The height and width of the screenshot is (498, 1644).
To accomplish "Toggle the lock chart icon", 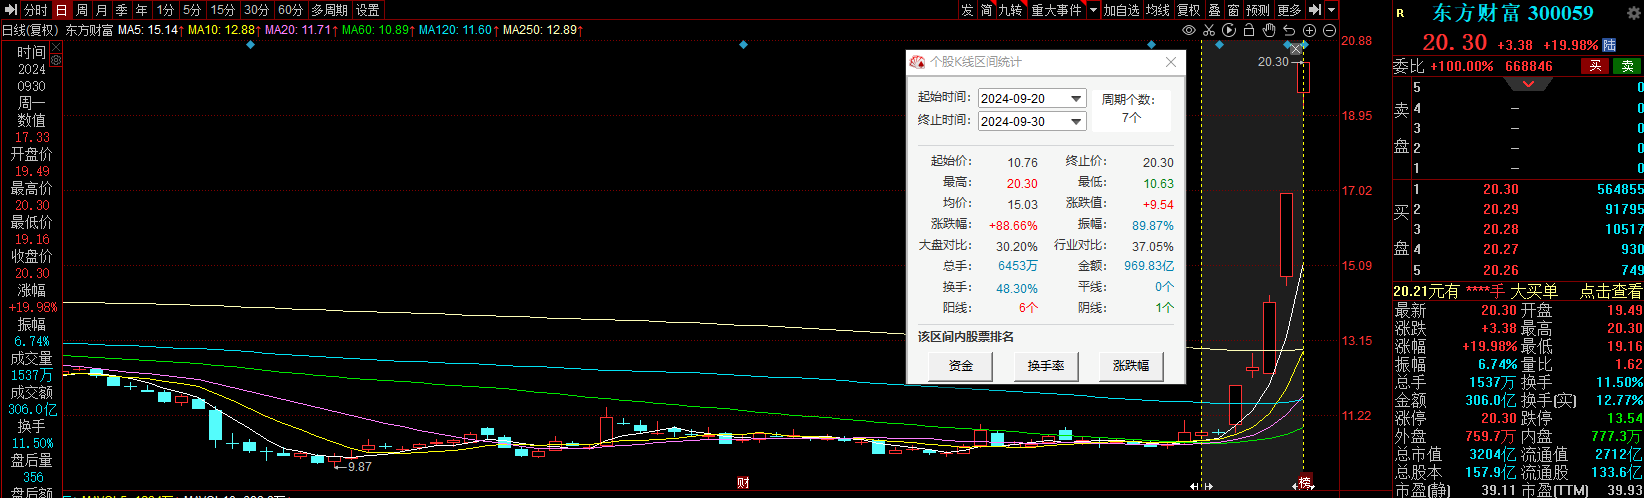I will point(1249,31).
